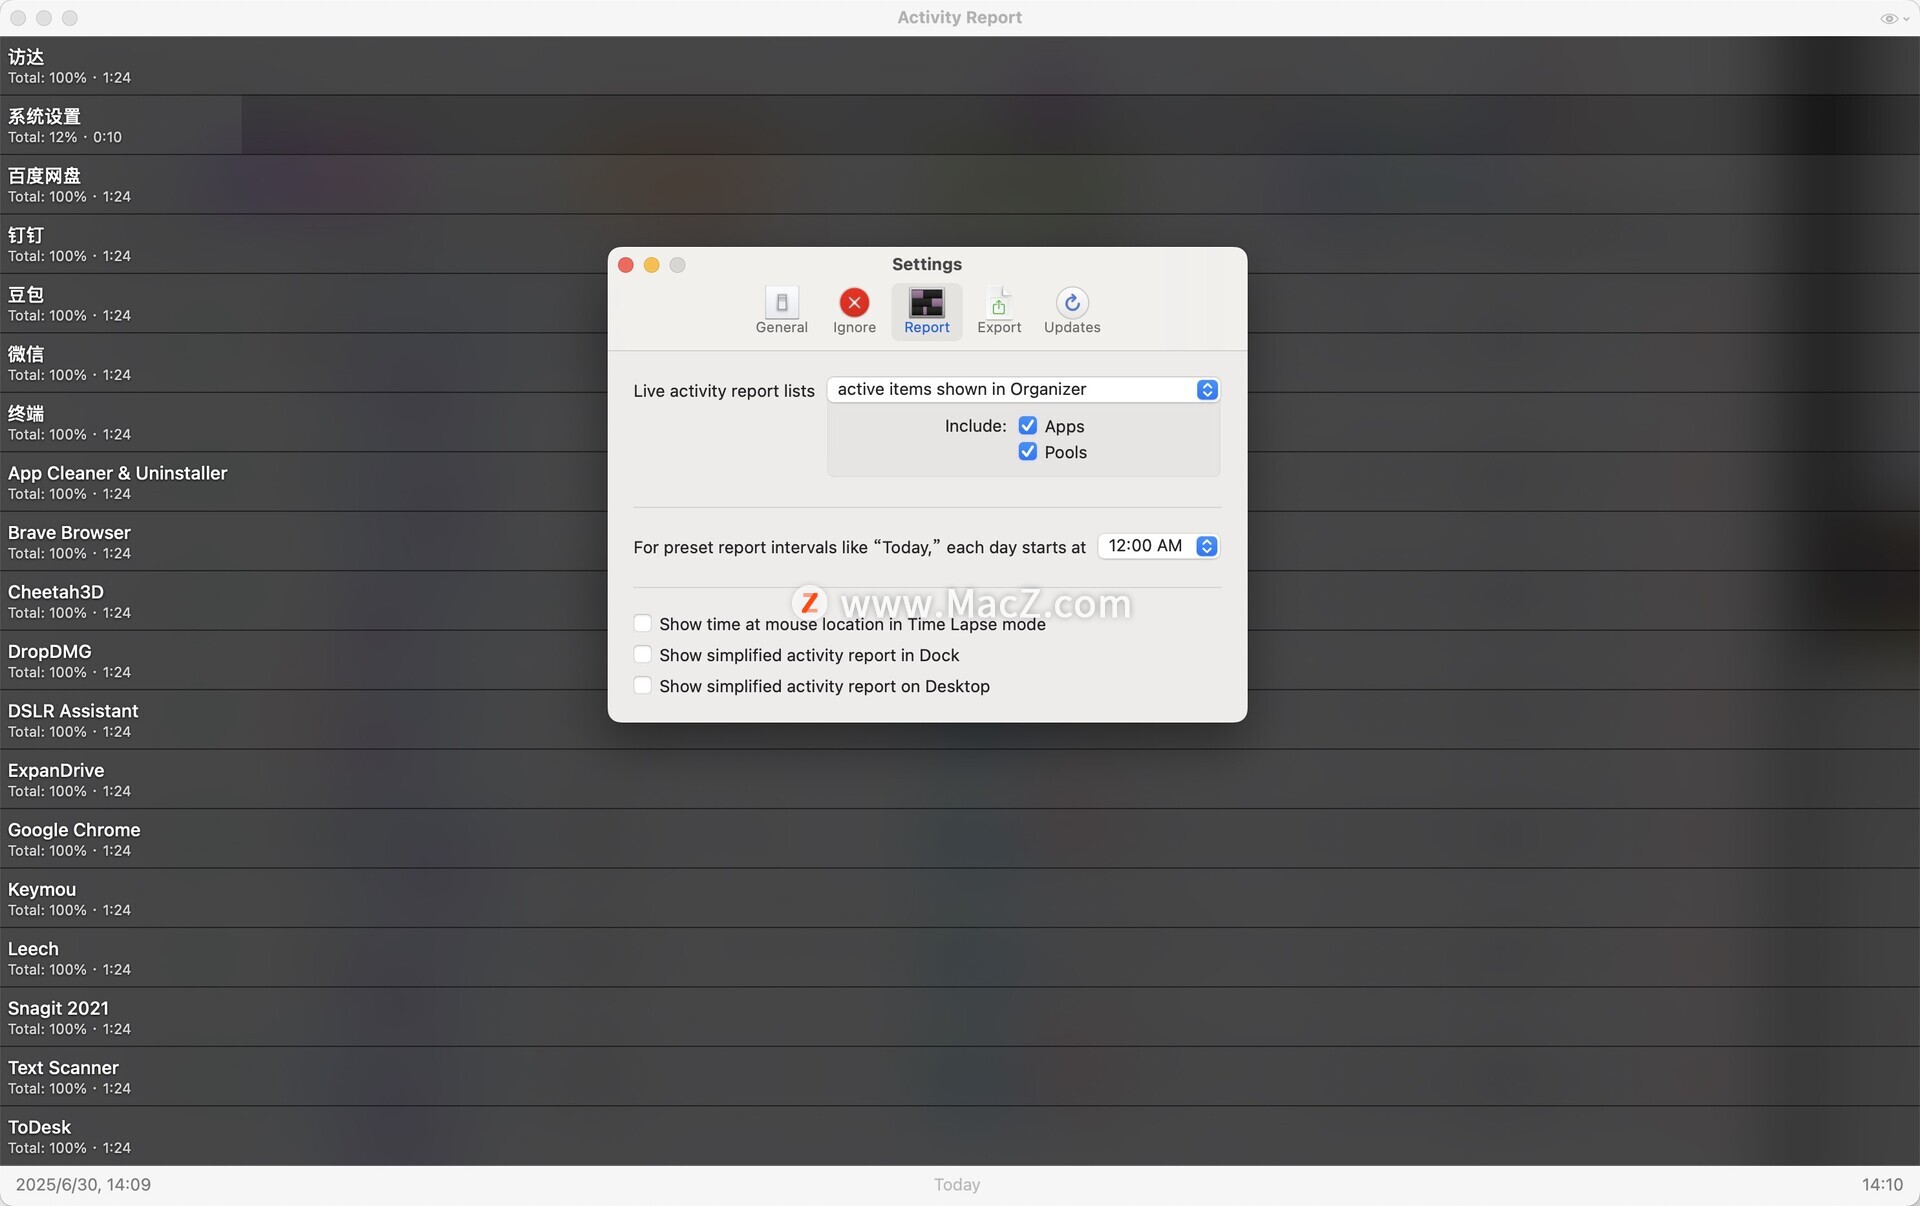Click the Today interval label
Image resolution: width=1920 pixels, height=1206 pixels.
coord(957,1185)
